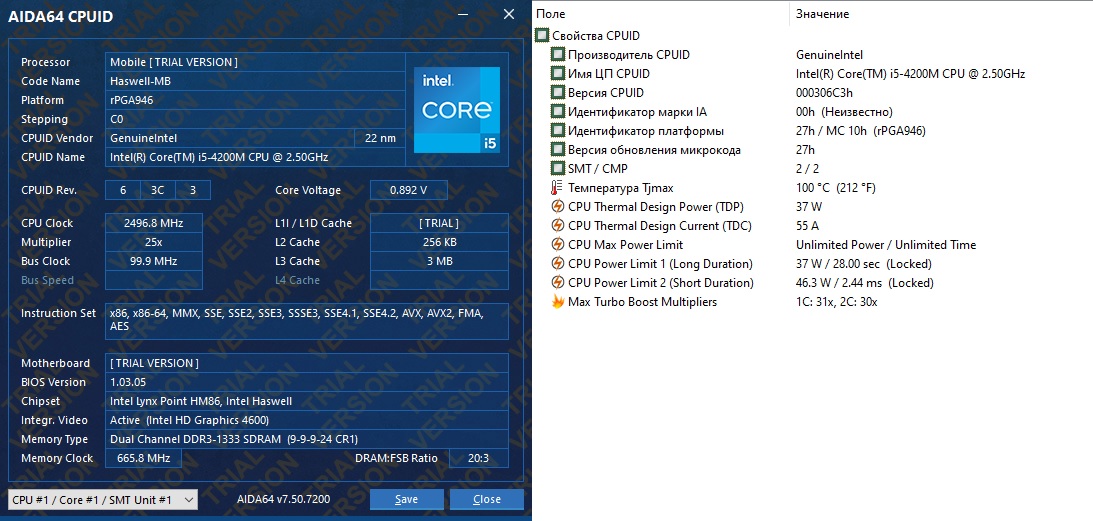Click the BIOS Version value 1.03.05
Viewport: 1093px width, 521px height.
307,382
